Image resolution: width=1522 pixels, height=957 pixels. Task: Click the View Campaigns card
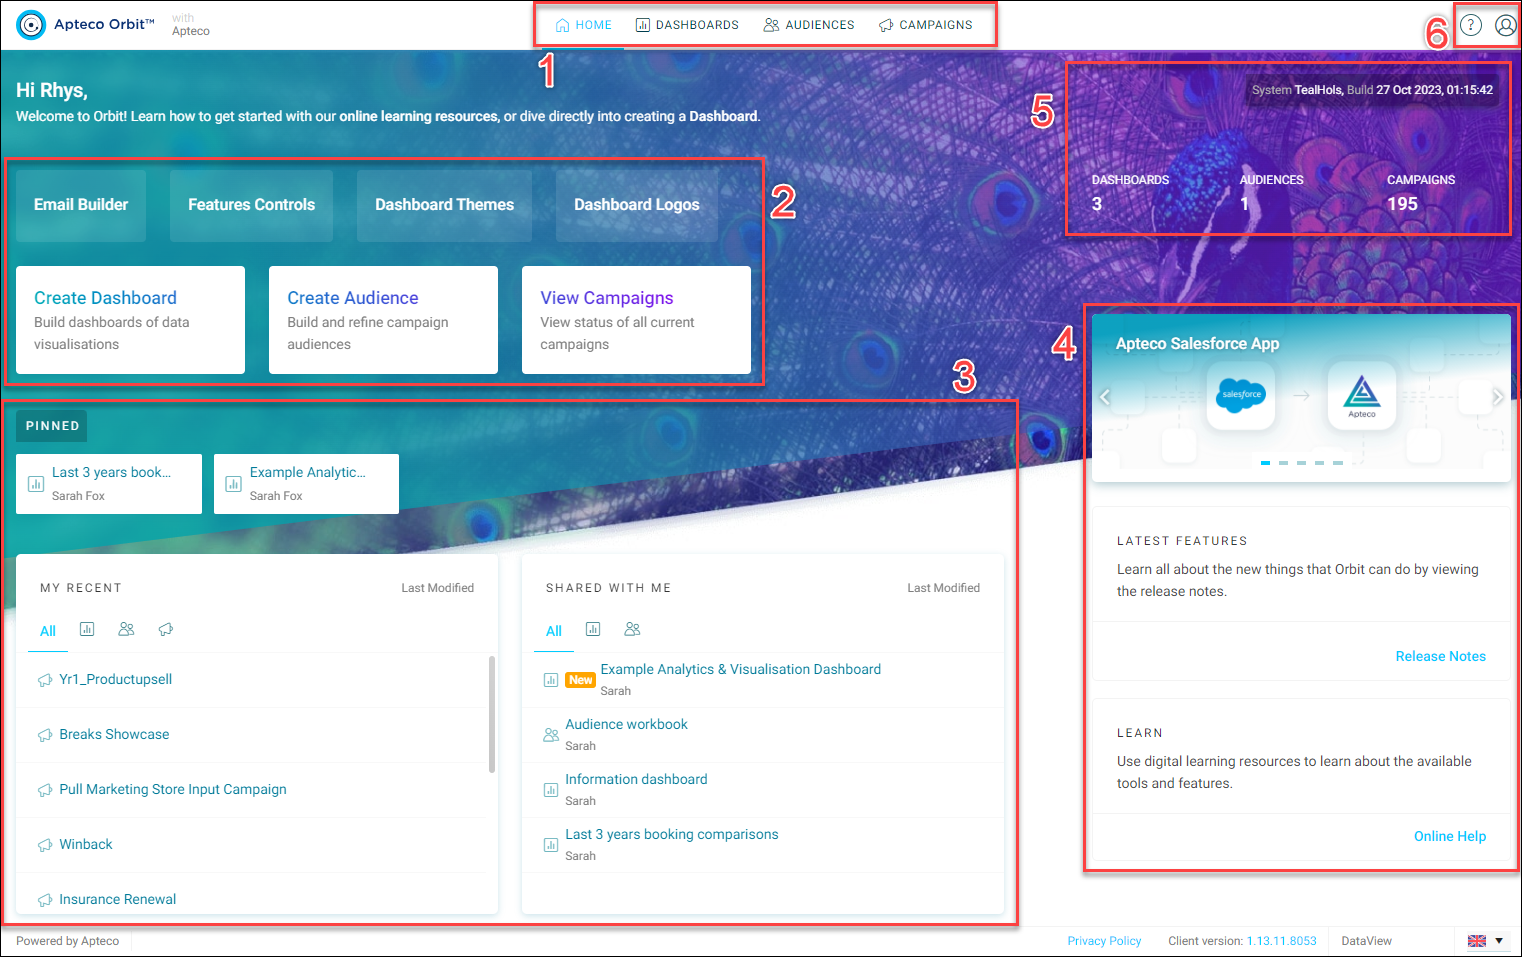click(636, 320)
